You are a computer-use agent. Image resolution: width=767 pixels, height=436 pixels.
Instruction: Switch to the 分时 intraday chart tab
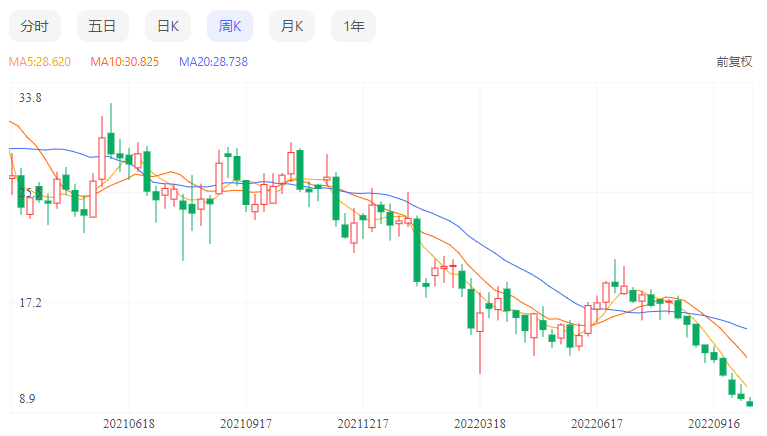tap(35, 26)
